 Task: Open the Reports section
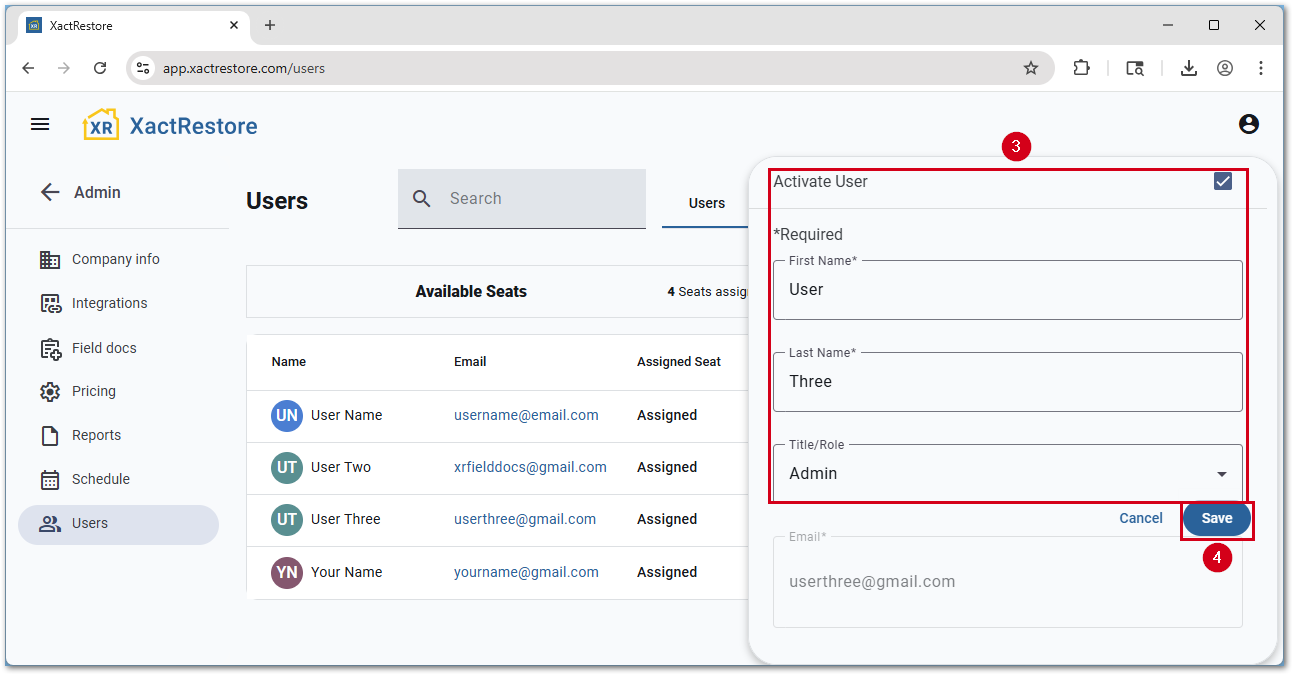(x=96, y=435)
